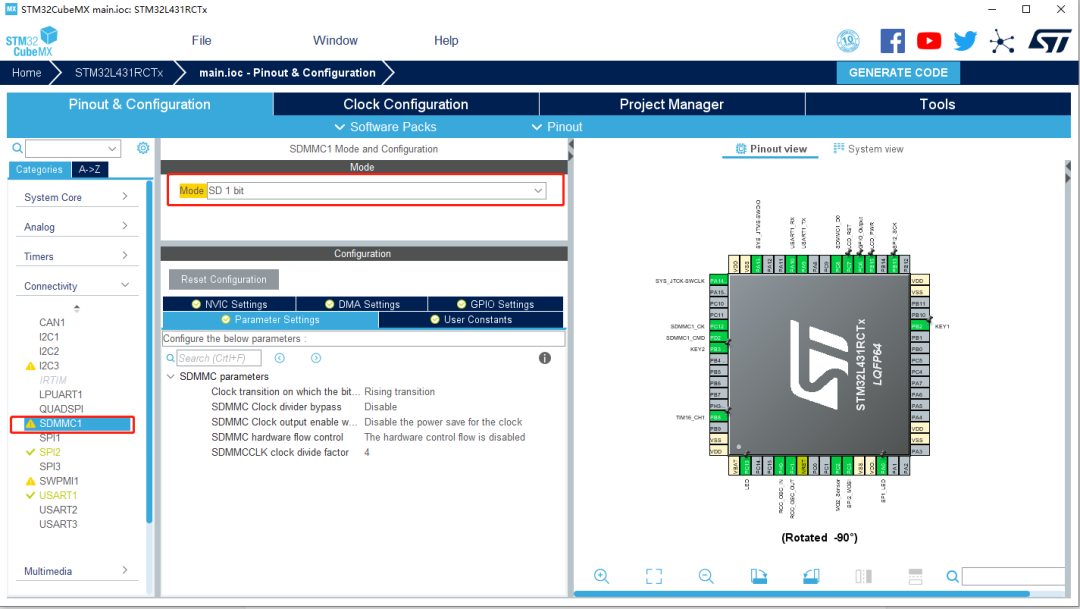Click the pin search input field
Image resolution: width=1080 pixels, height=609 pixels.
1013,577
